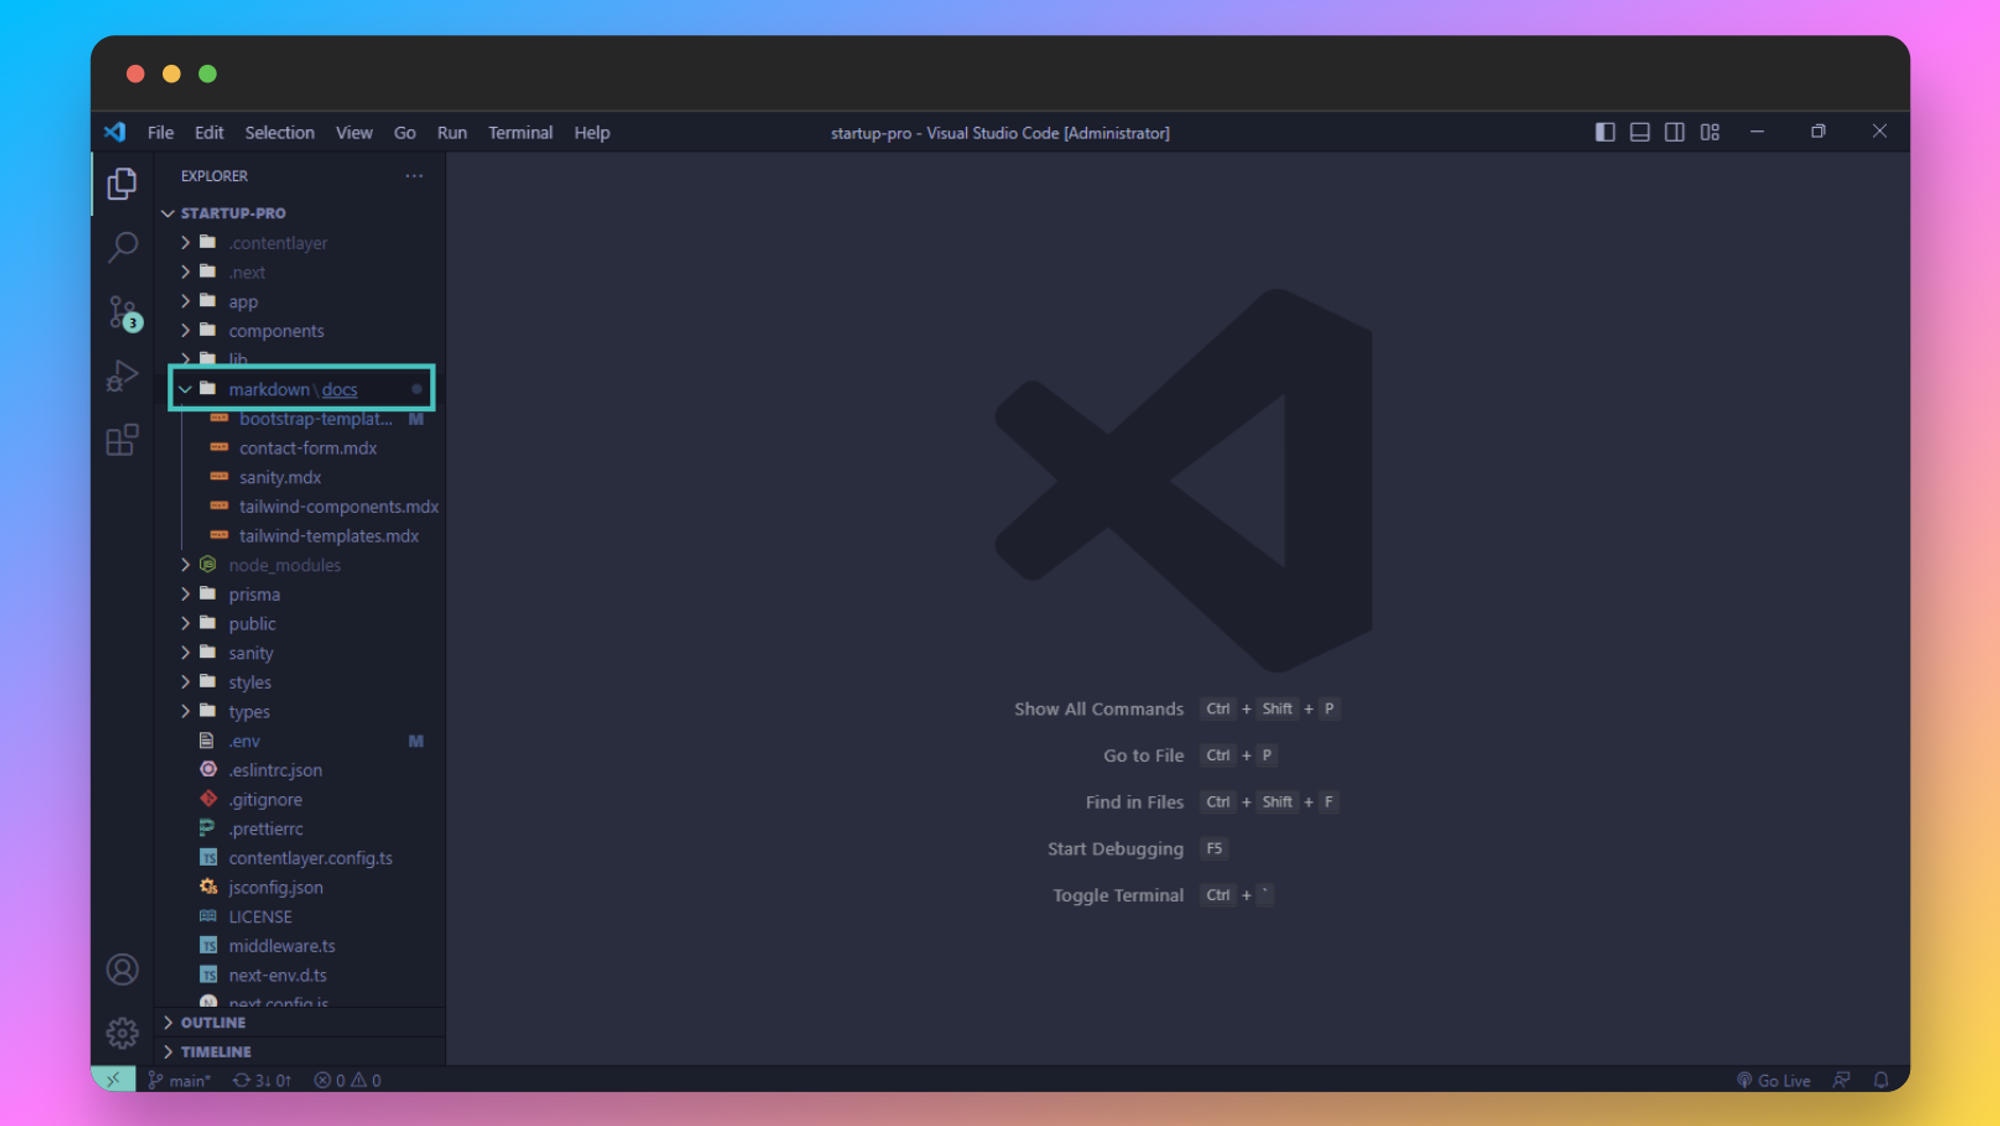Open tailwind-components.mdx file
Screen dimensions: 2000x1126
click(x=300, y=506)
